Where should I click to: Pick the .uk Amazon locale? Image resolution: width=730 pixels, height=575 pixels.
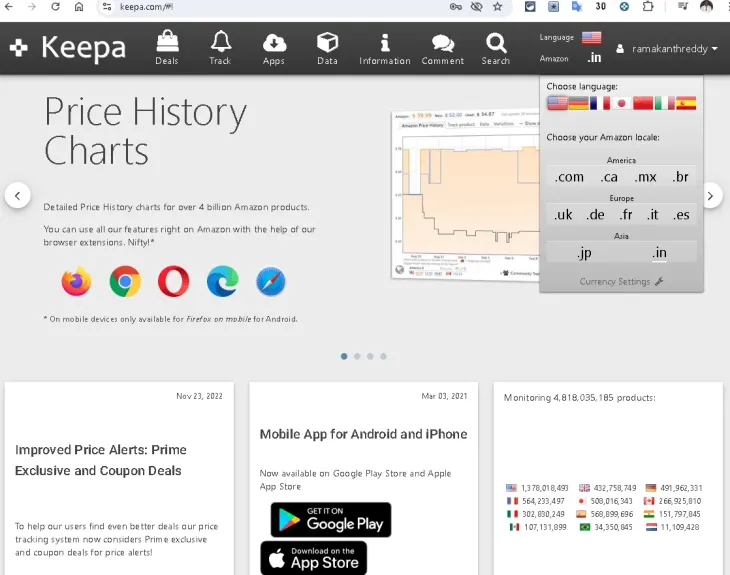pyautogui.click(x=563, y=215)
